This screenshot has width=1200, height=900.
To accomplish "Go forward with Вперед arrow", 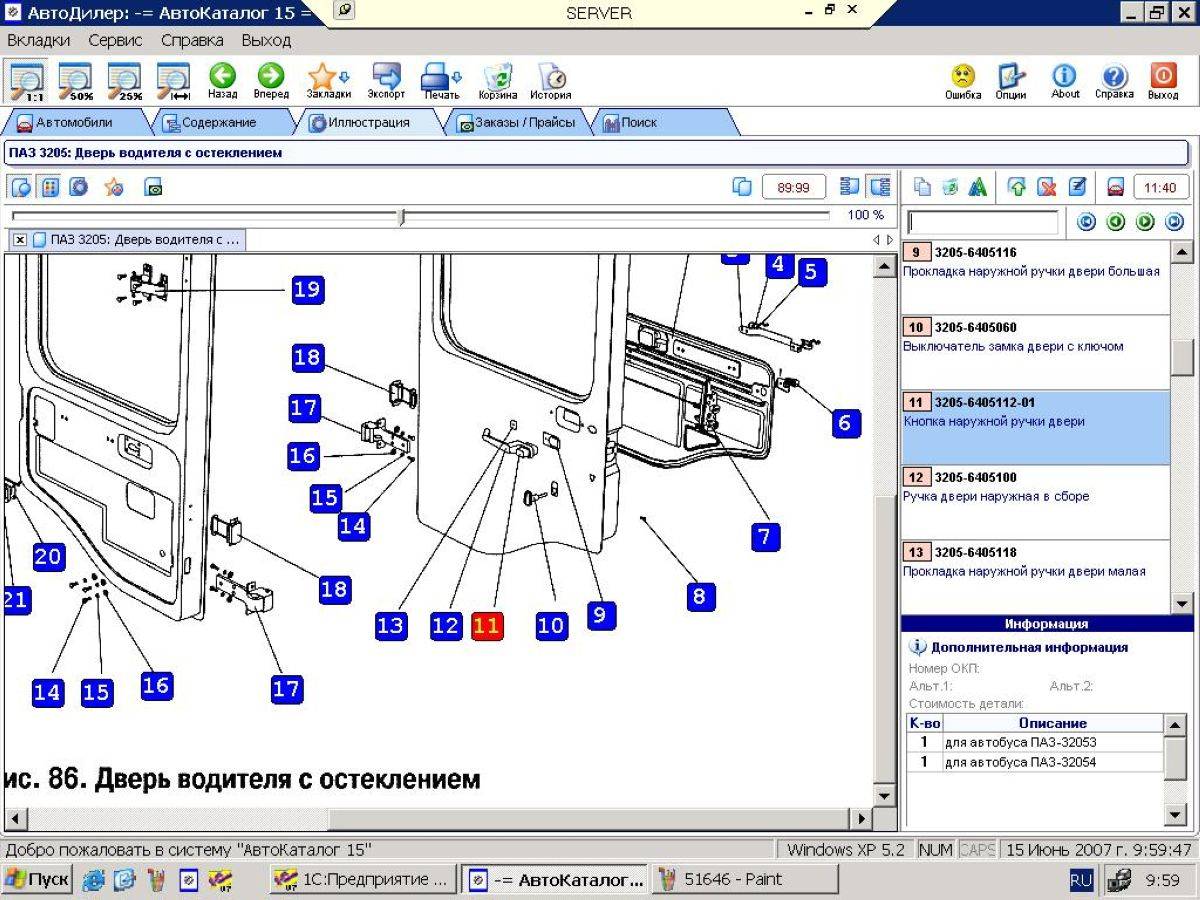I will pos(271,80).
